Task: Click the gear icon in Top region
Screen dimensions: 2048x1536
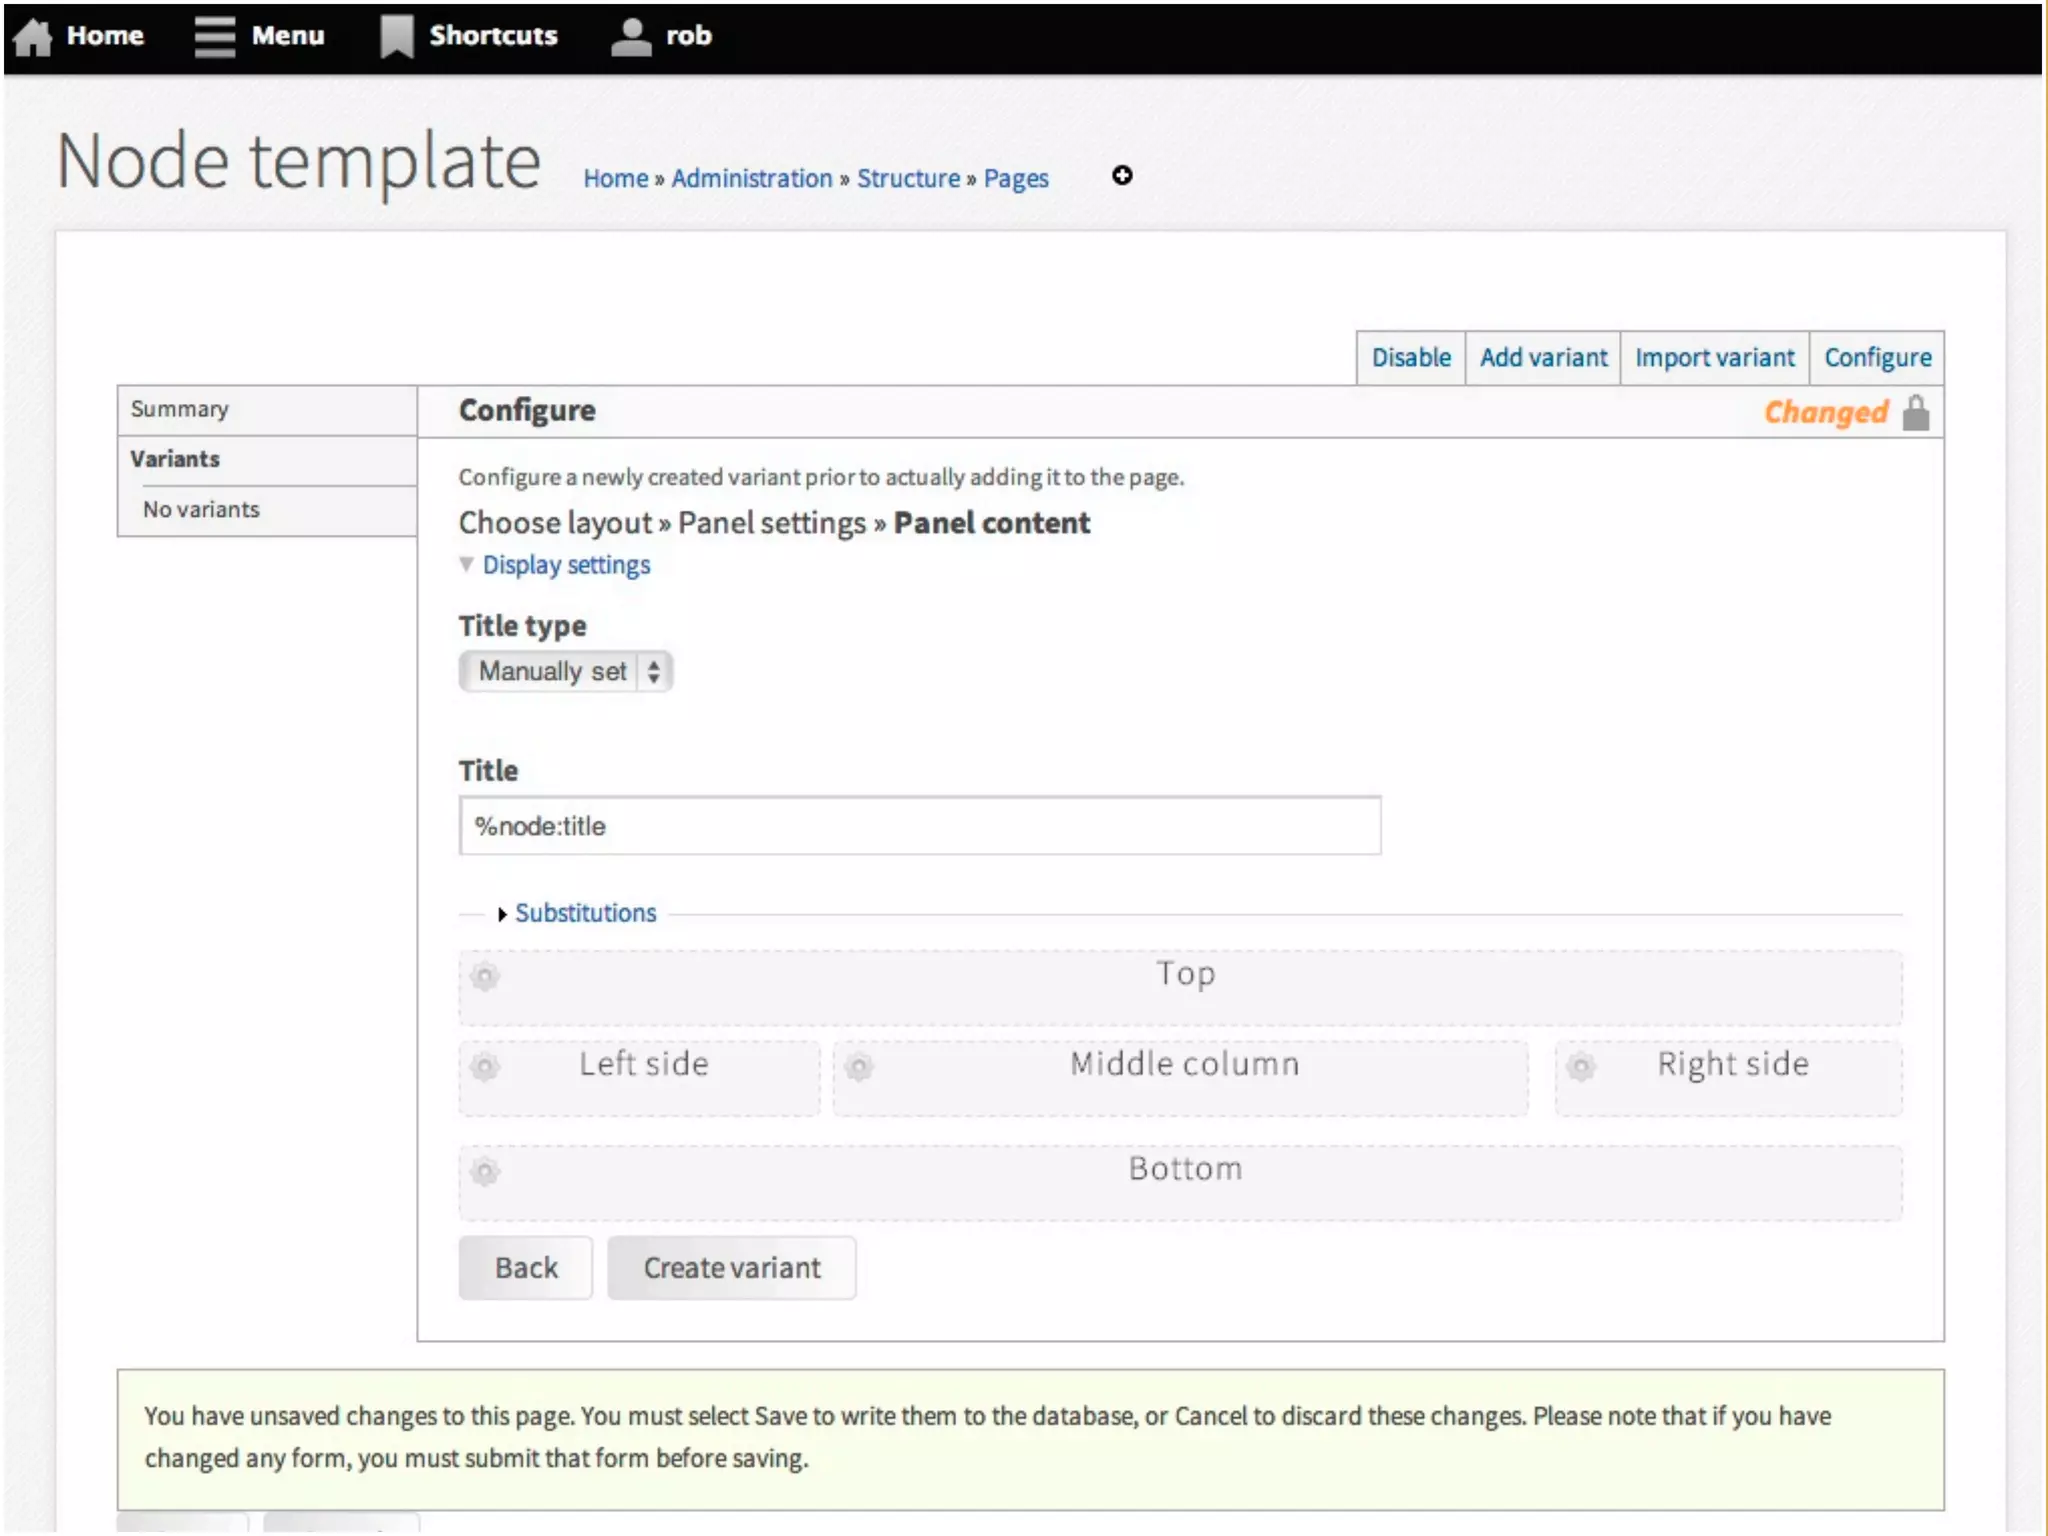Action: click(485, 976)
